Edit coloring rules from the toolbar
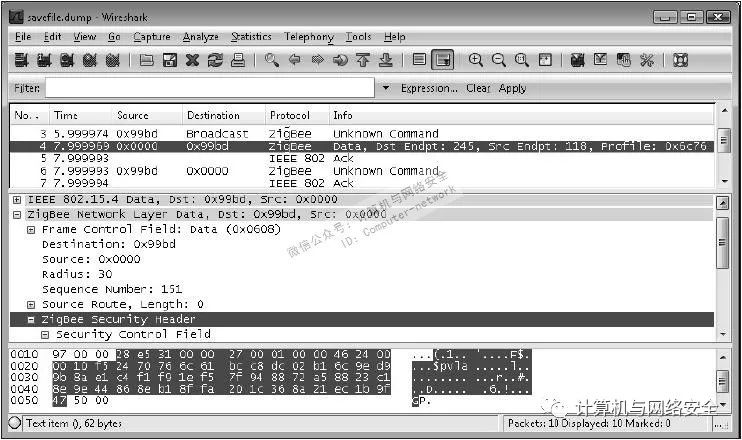Screen dimensions: 742x440 tap(623, 60)
